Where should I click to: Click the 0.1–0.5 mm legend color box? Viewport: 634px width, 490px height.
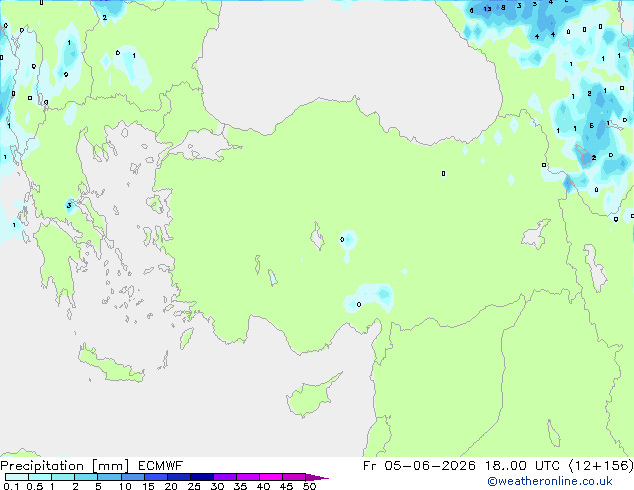(17, 477)
